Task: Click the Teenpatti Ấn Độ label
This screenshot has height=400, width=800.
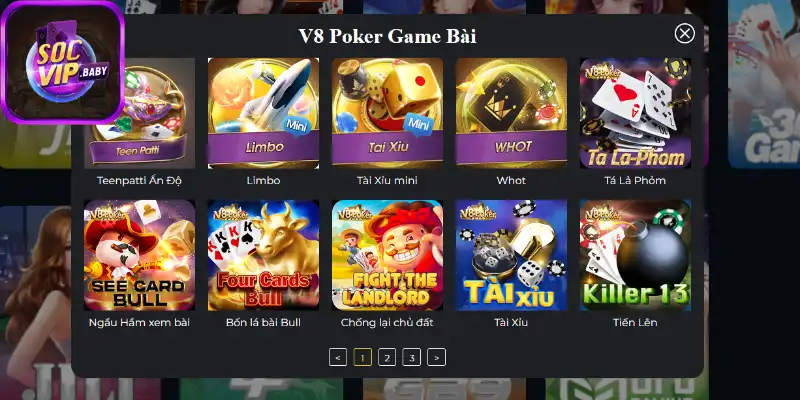Action: (x=139, y=181)
